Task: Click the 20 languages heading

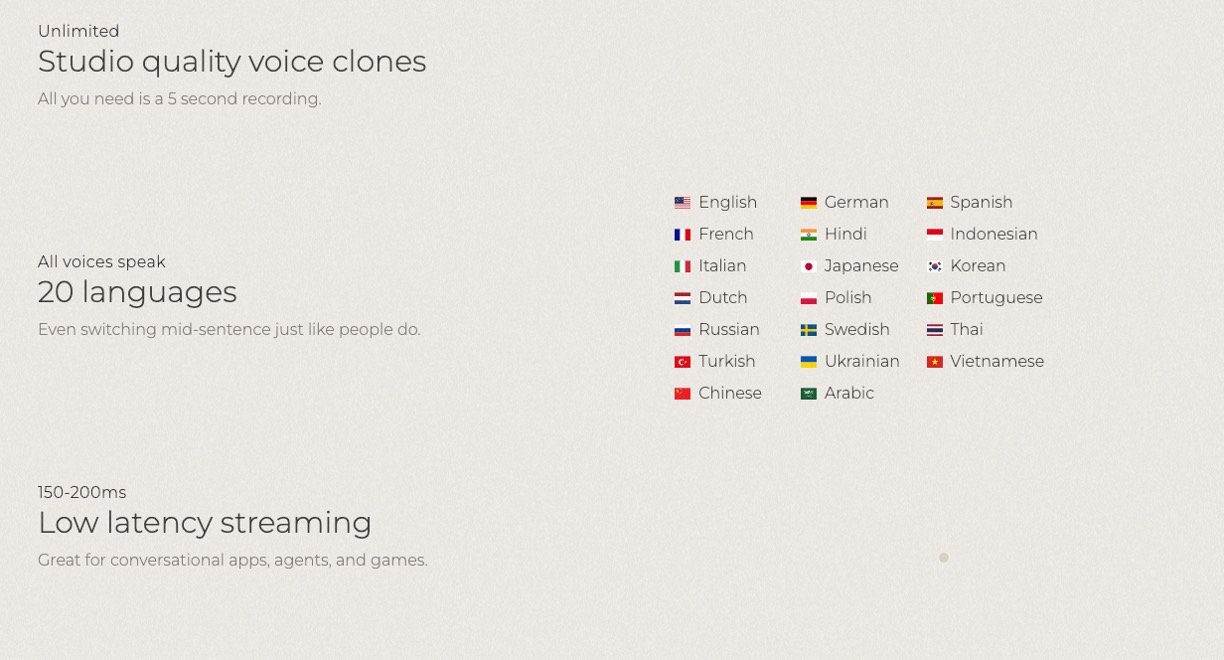Action: point(137,292)
